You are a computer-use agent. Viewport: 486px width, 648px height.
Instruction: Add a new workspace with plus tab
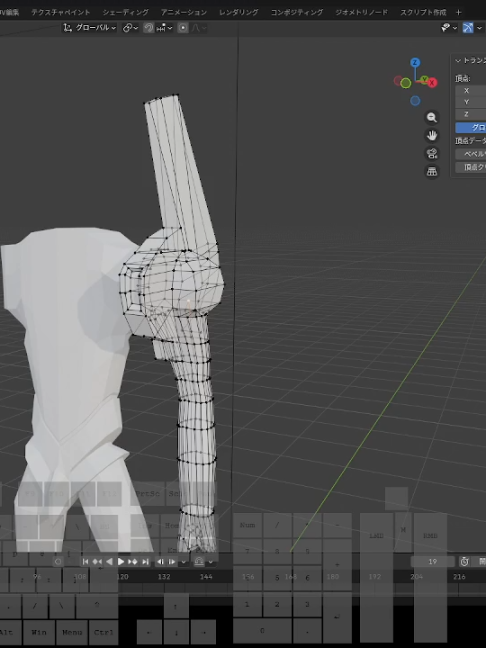point(458,12)
